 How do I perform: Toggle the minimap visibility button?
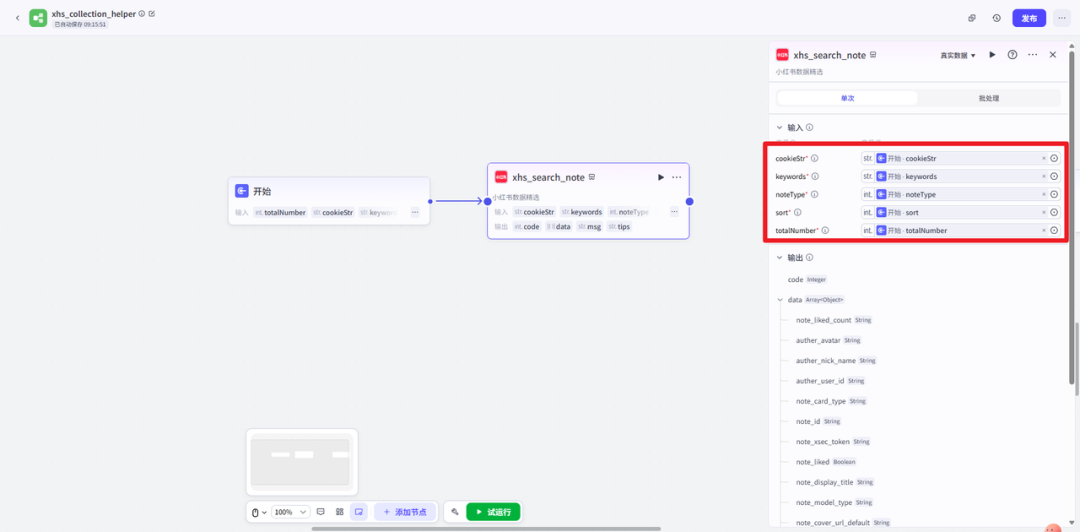(x=359, y=512)
